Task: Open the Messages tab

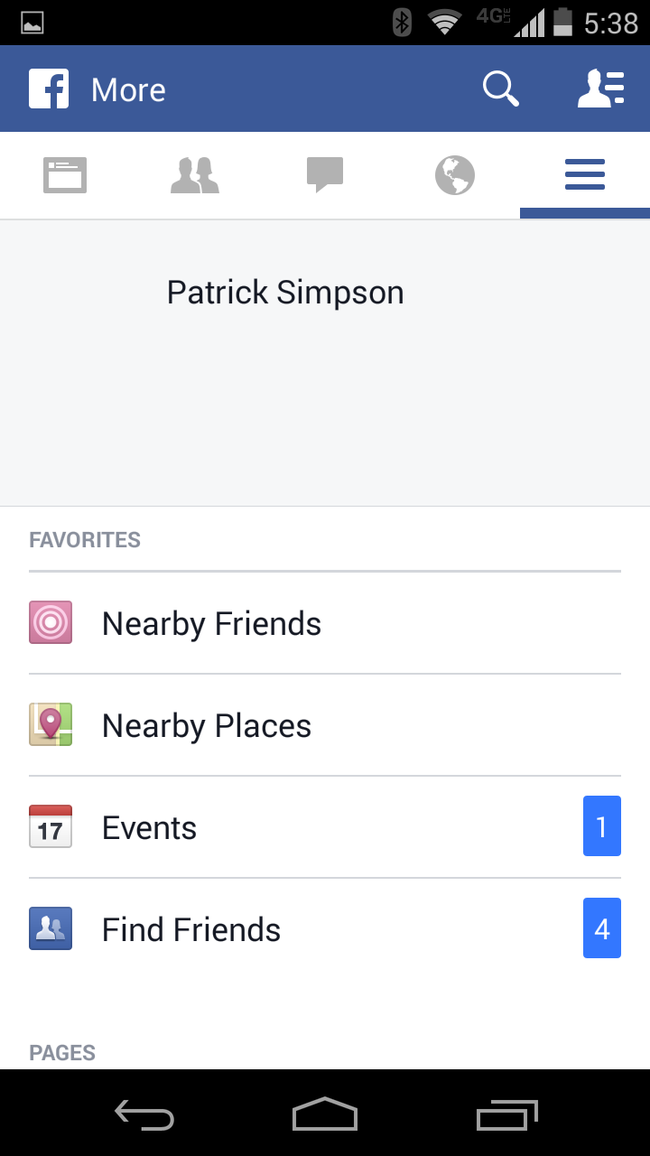Action: point(324,175)
